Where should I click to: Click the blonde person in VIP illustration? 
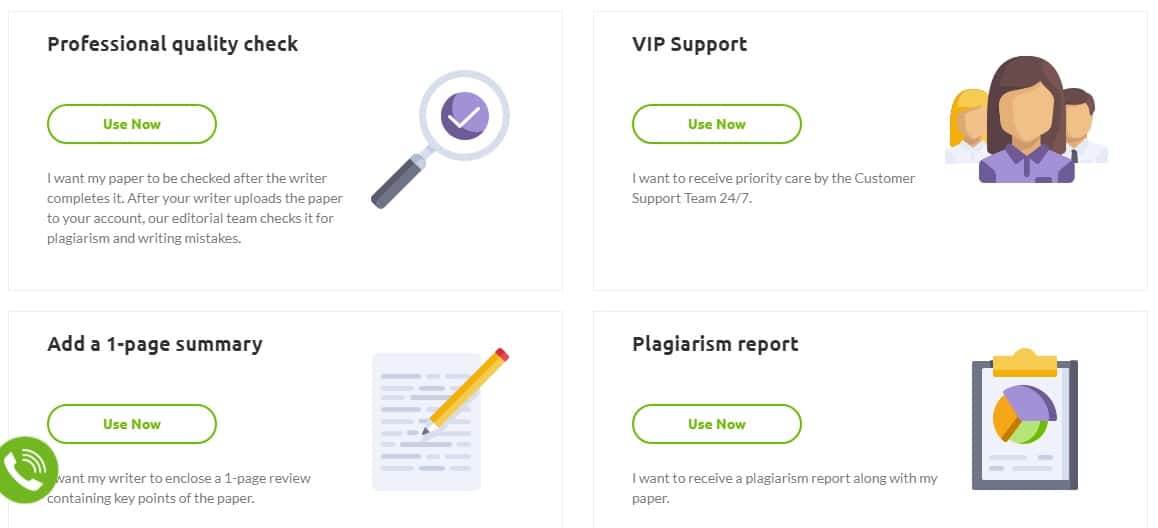967,126
